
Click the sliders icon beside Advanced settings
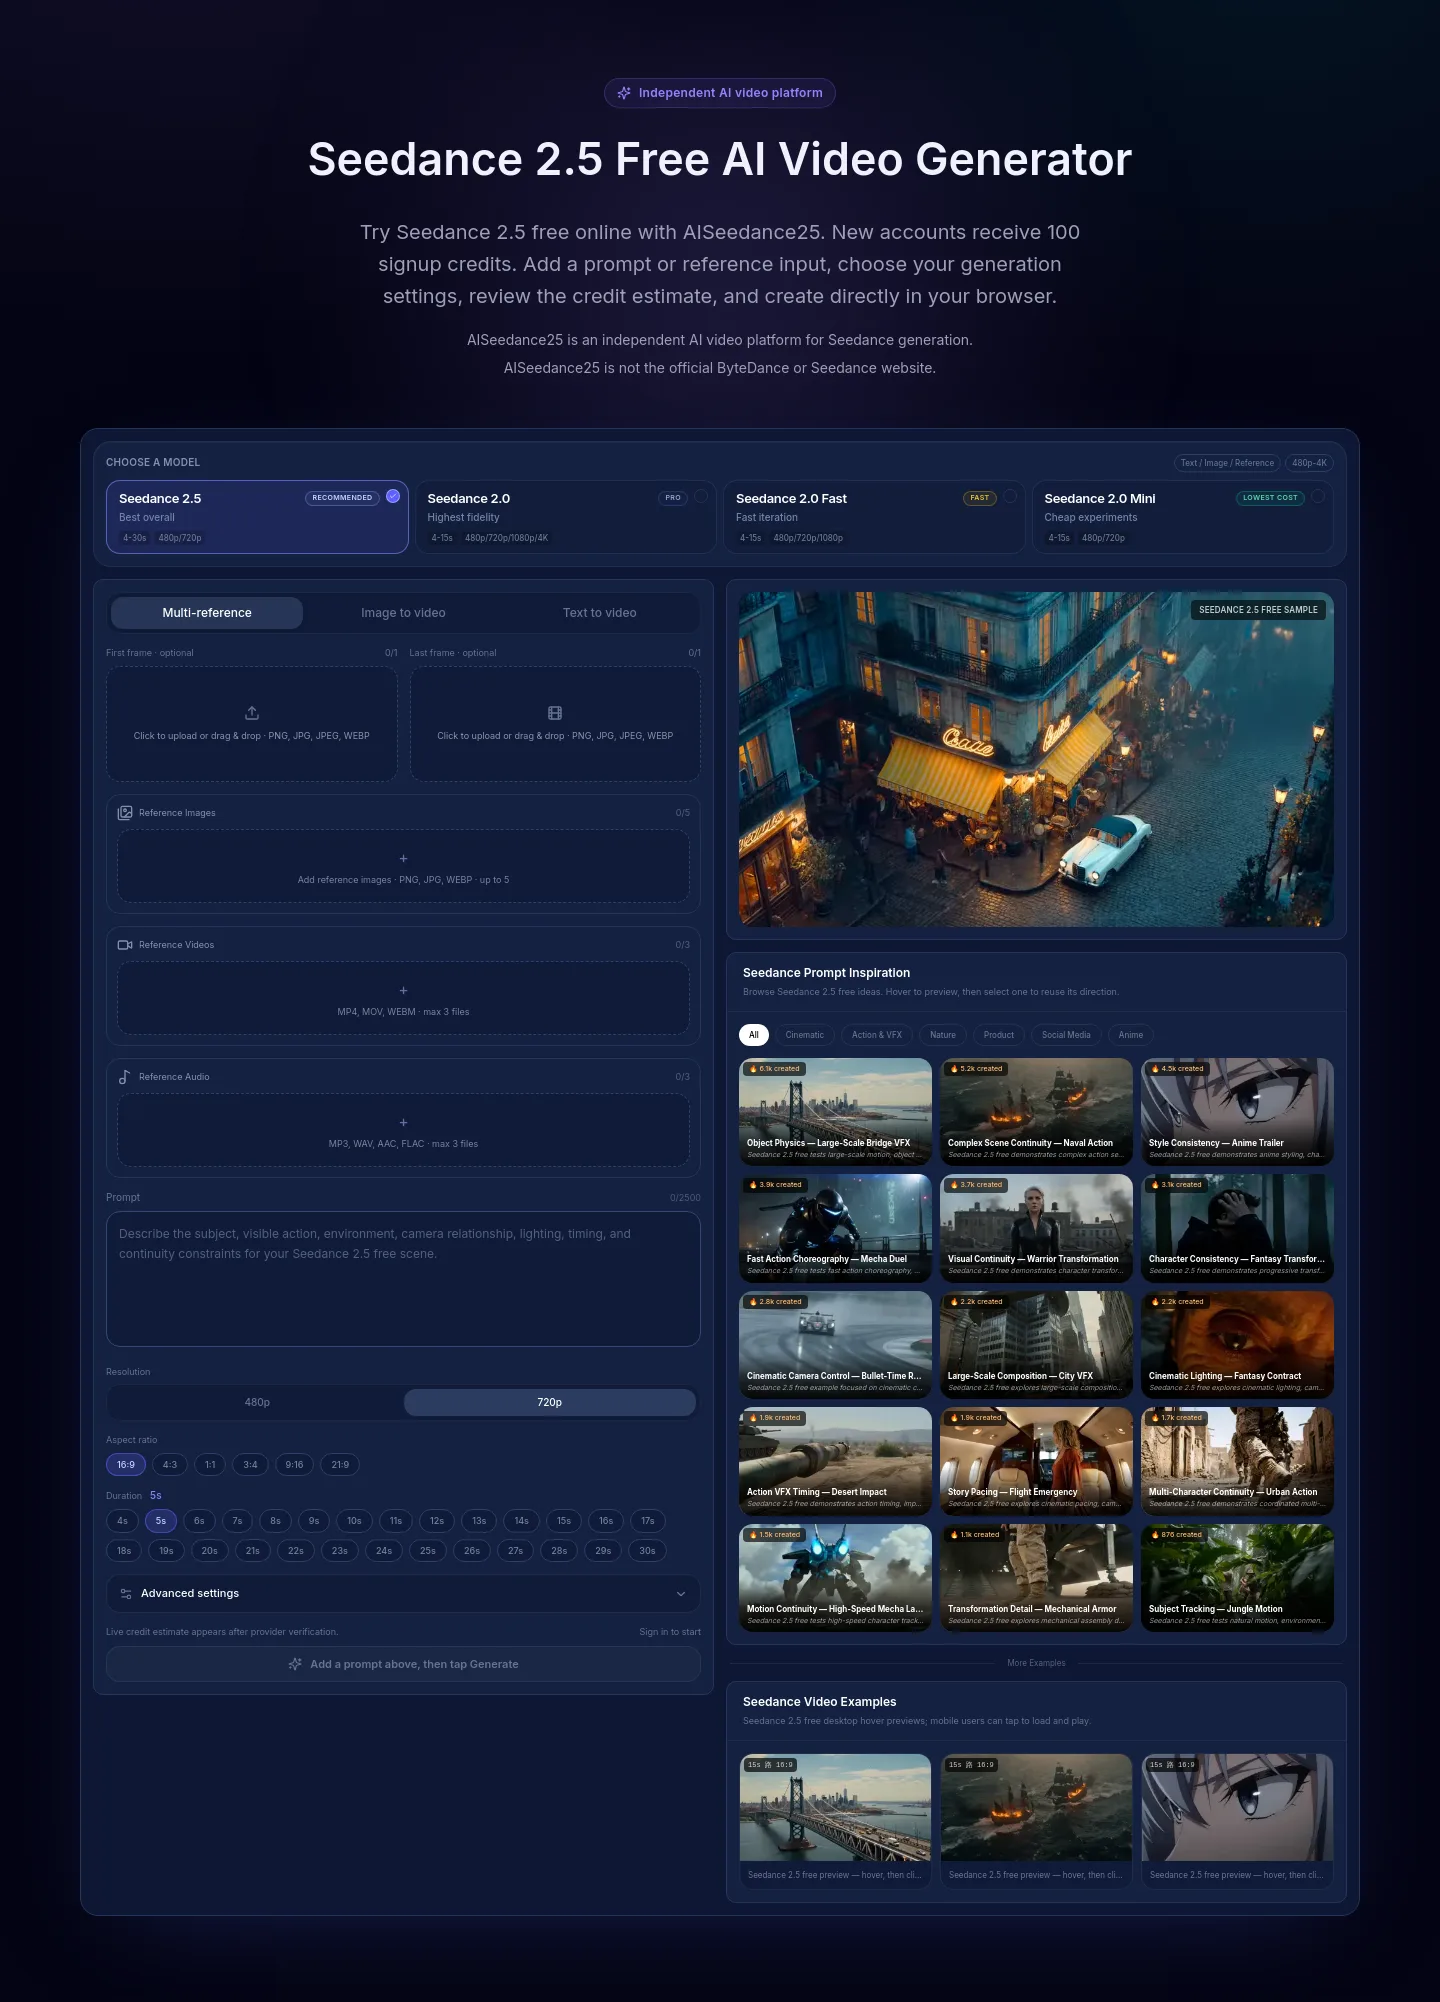(126, 1594)
